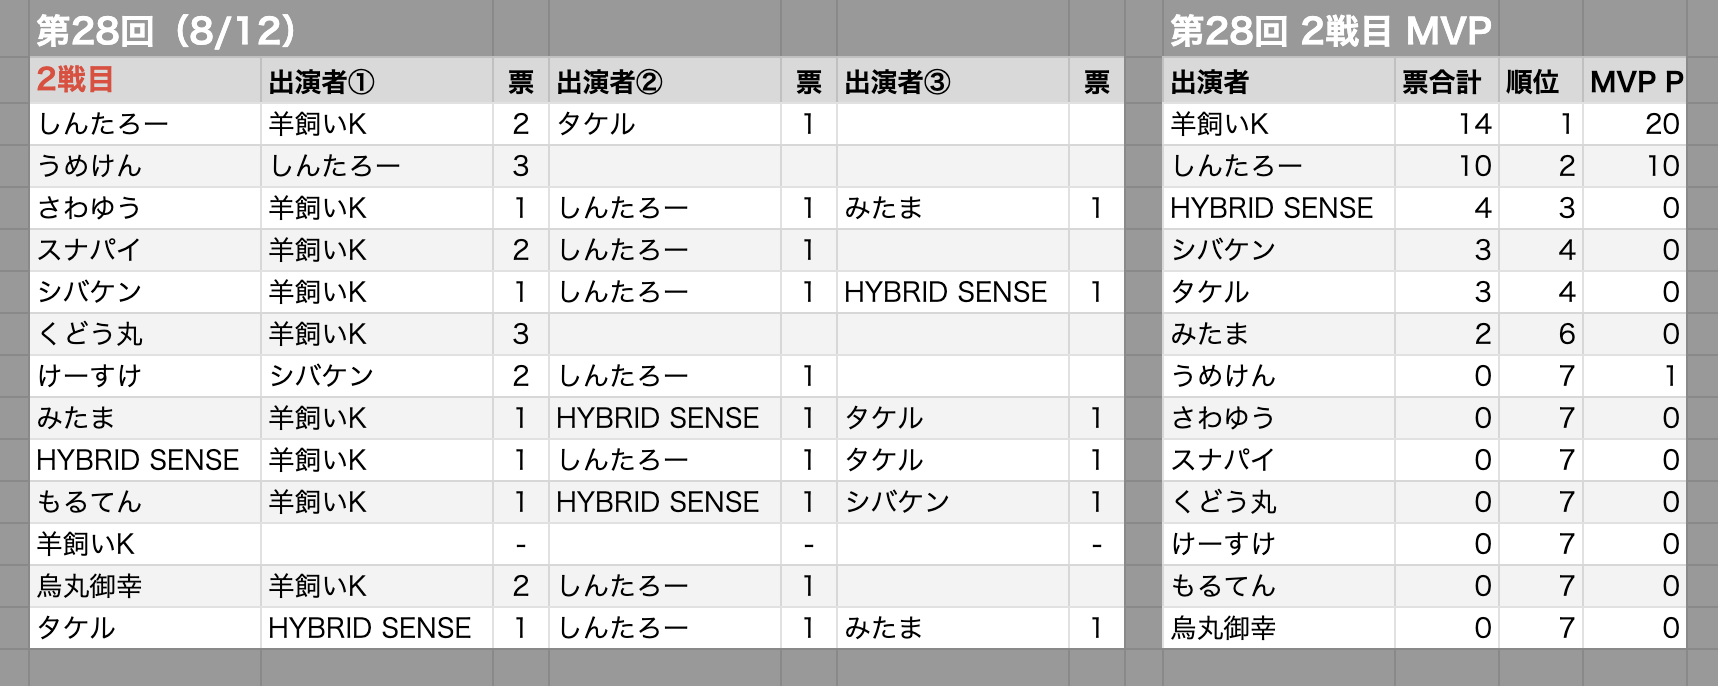The image size is (1718, 686).
Task: Select the シバケン cell in けーすけ's row
Action: (377, 376)
